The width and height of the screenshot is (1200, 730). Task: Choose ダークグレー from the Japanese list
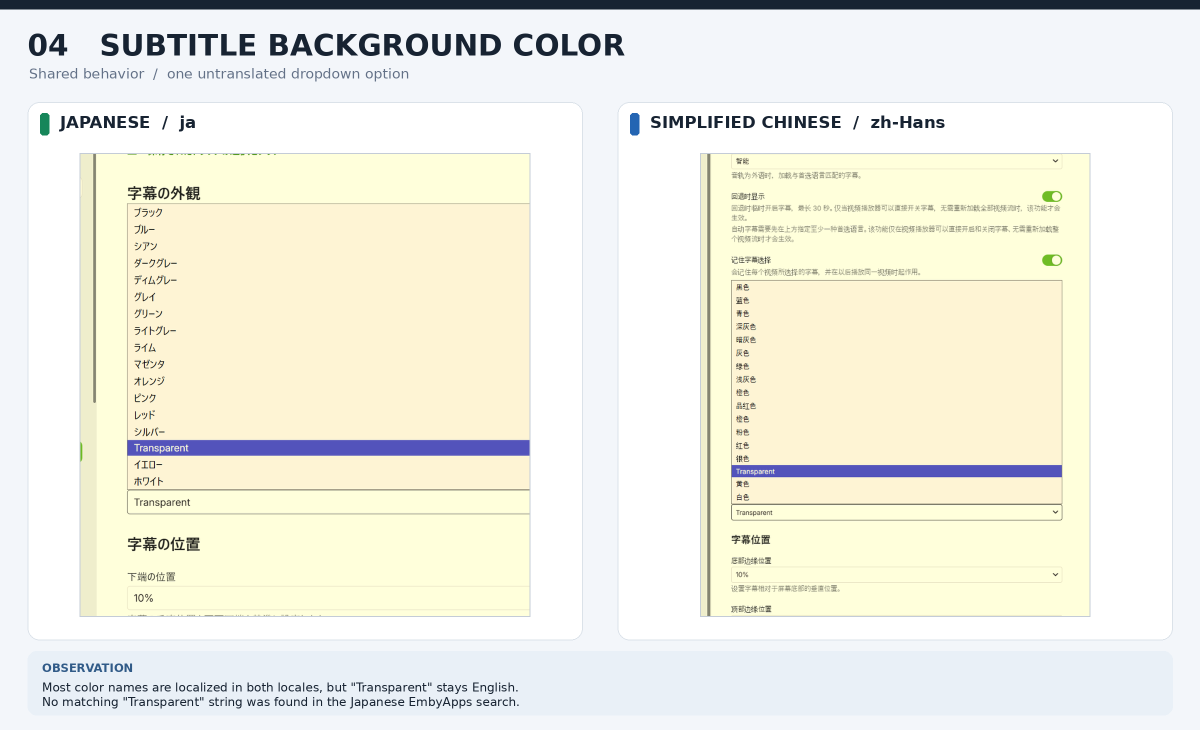pos(329,264)
